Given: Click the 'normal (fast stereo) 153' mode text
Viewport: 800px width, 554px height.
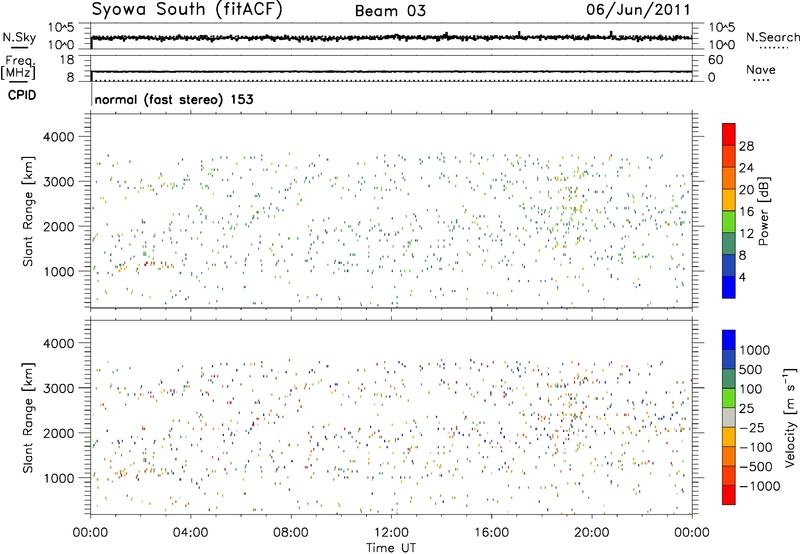Looking at the screenshot, I should click(174, 99).
